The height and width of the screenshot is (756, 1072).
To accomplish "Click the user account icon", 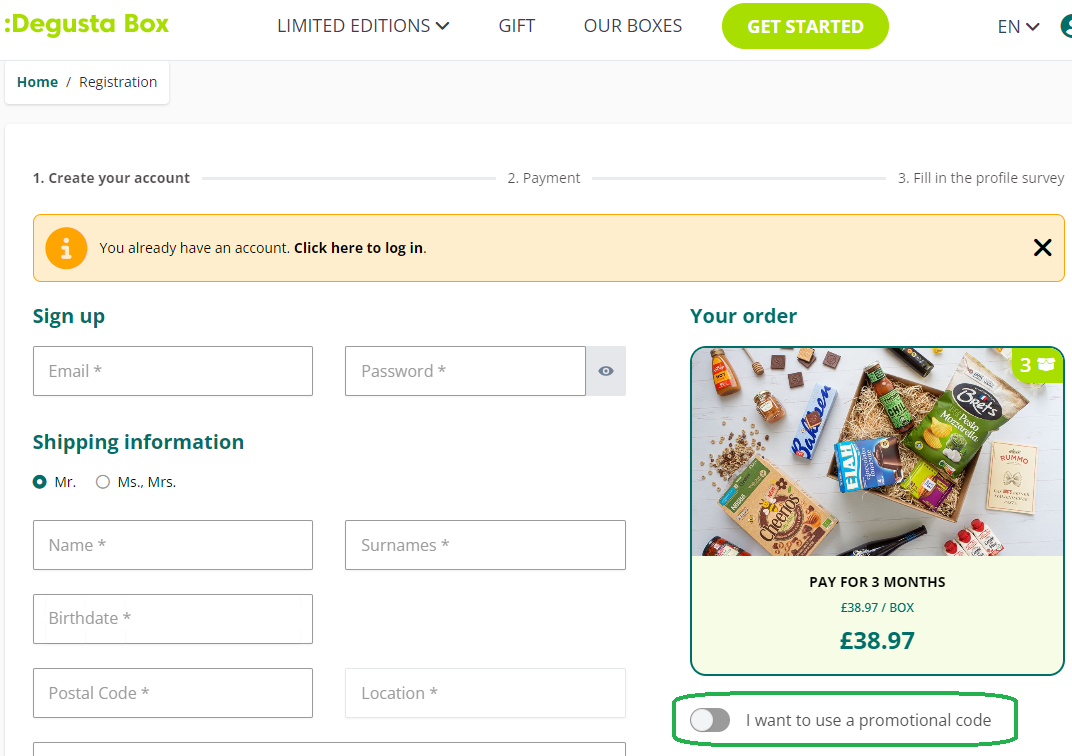I will tap(1066, 26).
